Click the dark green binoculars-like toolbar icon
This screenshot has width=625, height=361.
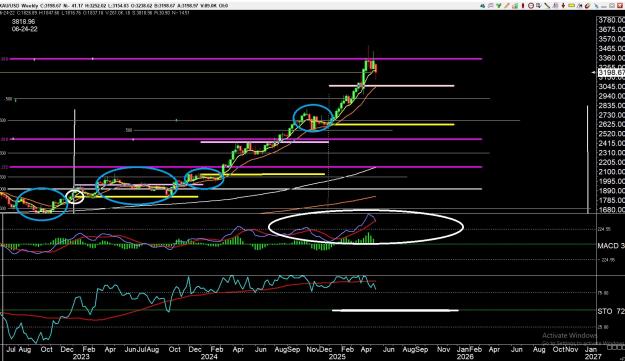coord(483,6)
